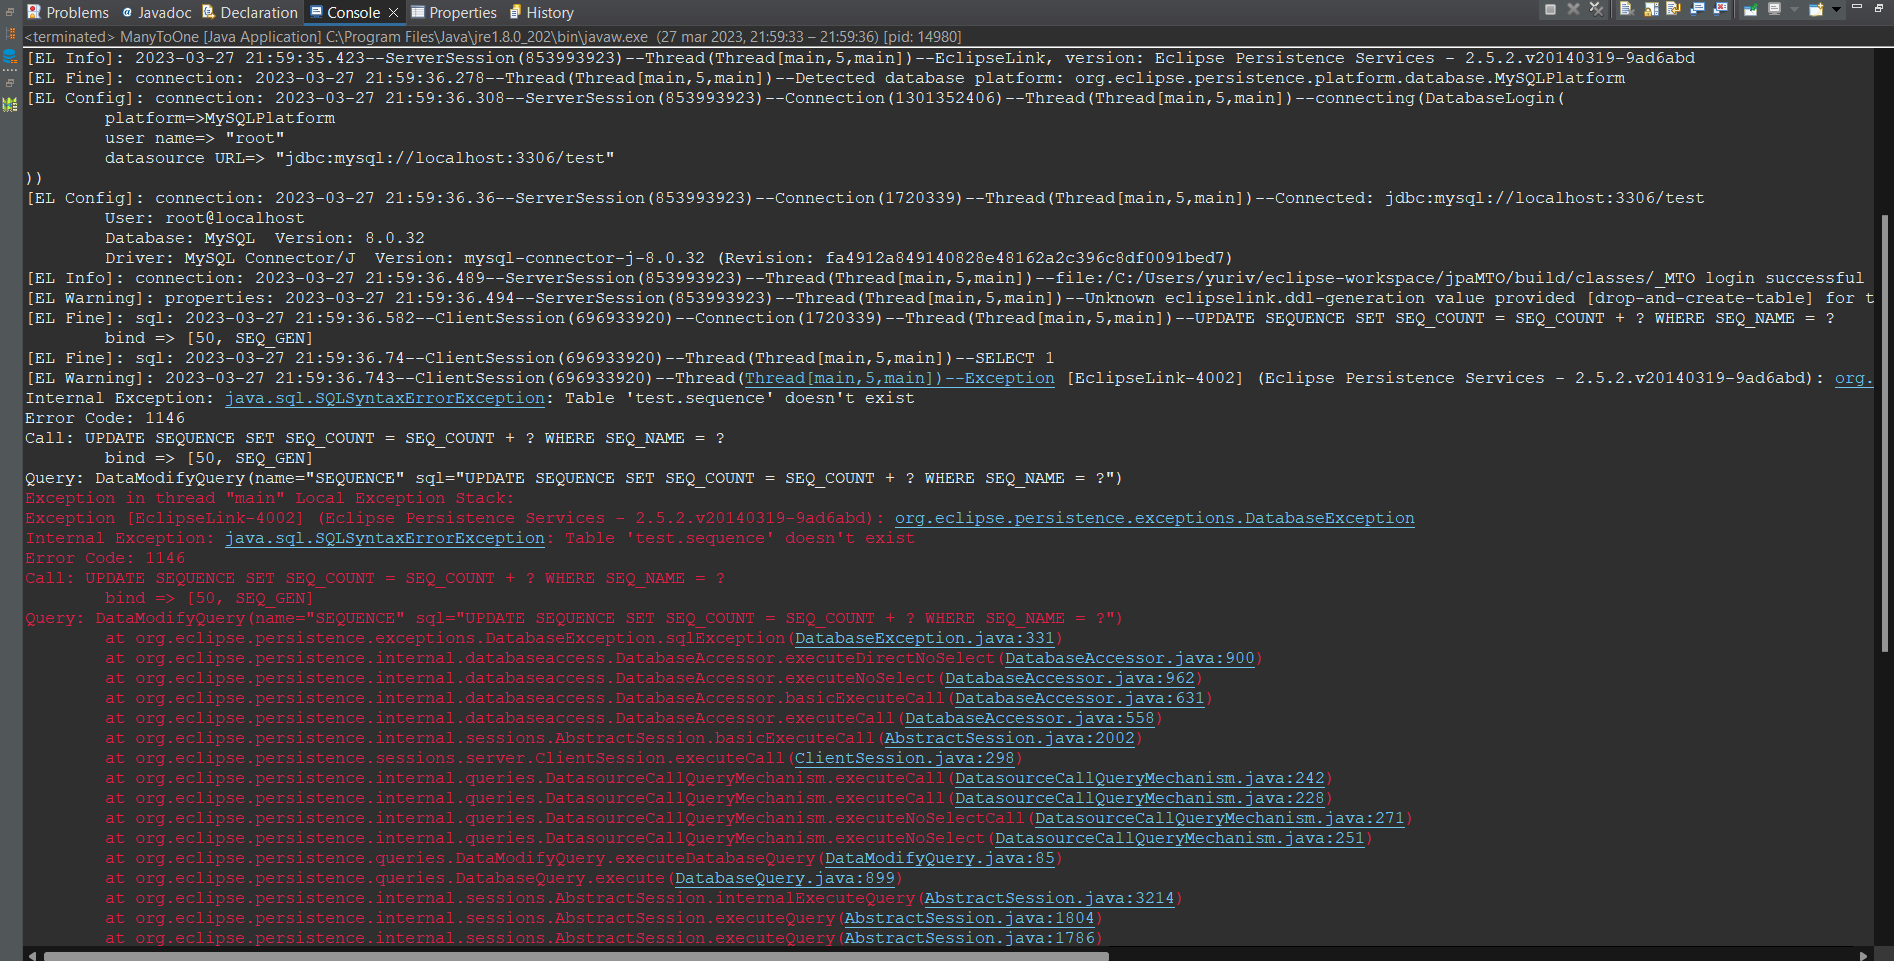Click 'platform=>MySQLPlatform' line
The image size is (1894, 961).
pos(220,118)
